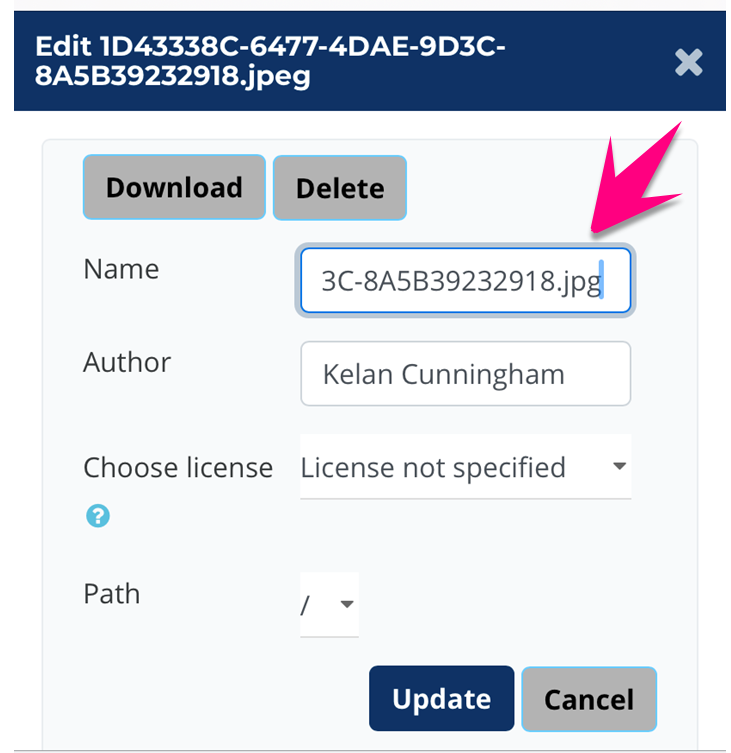Click the Download button
The width and height of the screenshot is (731, 753).
coord(174,187)
